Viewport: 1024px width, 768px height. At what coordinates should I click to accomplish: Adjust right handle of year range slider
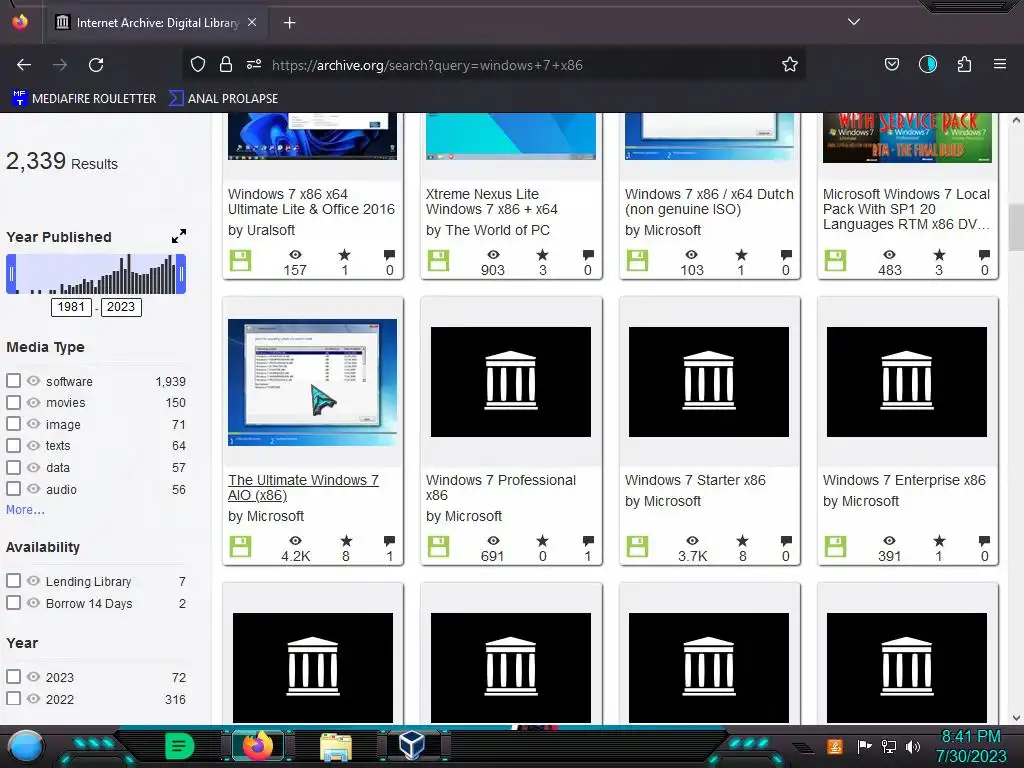182,274
